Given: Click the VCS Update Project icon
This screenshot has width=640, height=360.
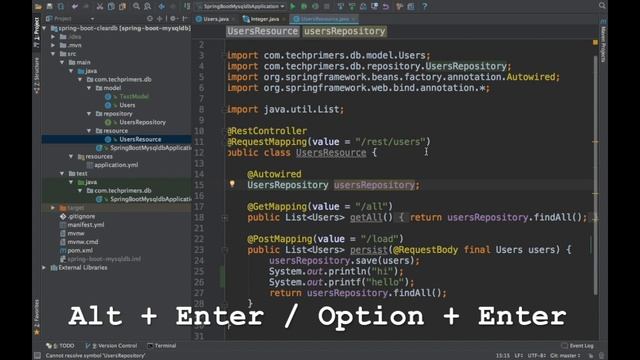Looking at the screenshot, I should tap(340, 7).
